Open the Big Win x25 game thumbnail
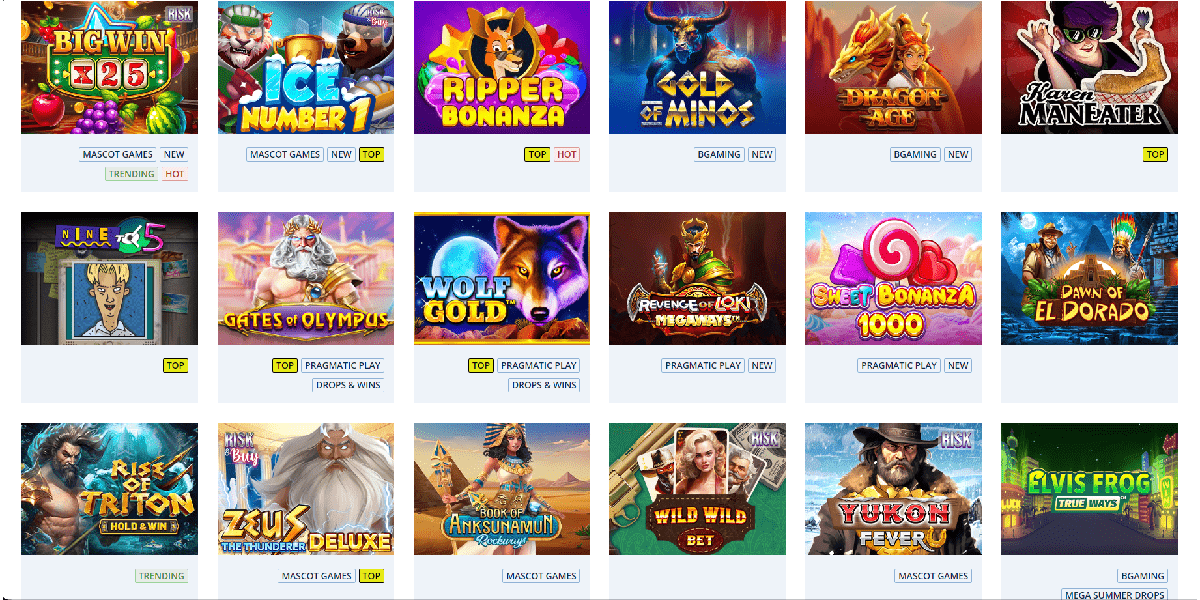Screen dimensions: 1200x600 coord(110,67)
